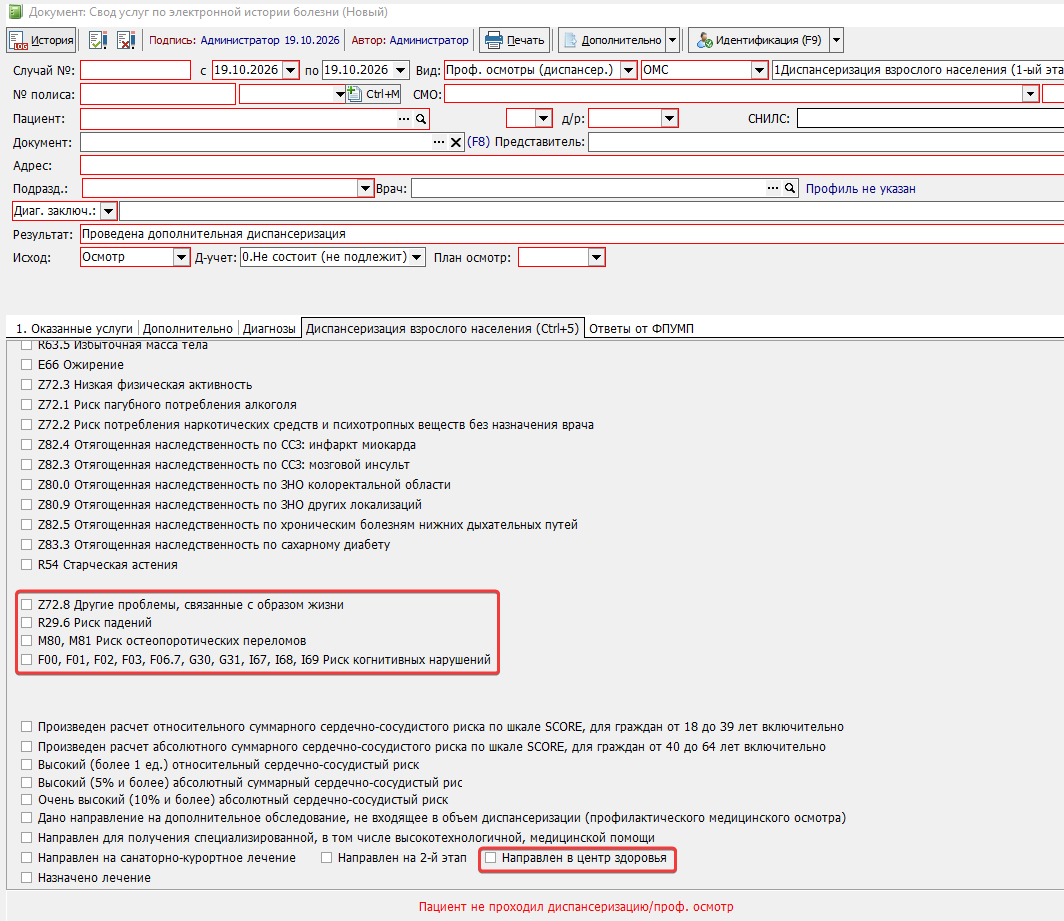The image size is (1064, 921).
Task: Expand the Подразд. dropdown list
Action: [365, 188]
